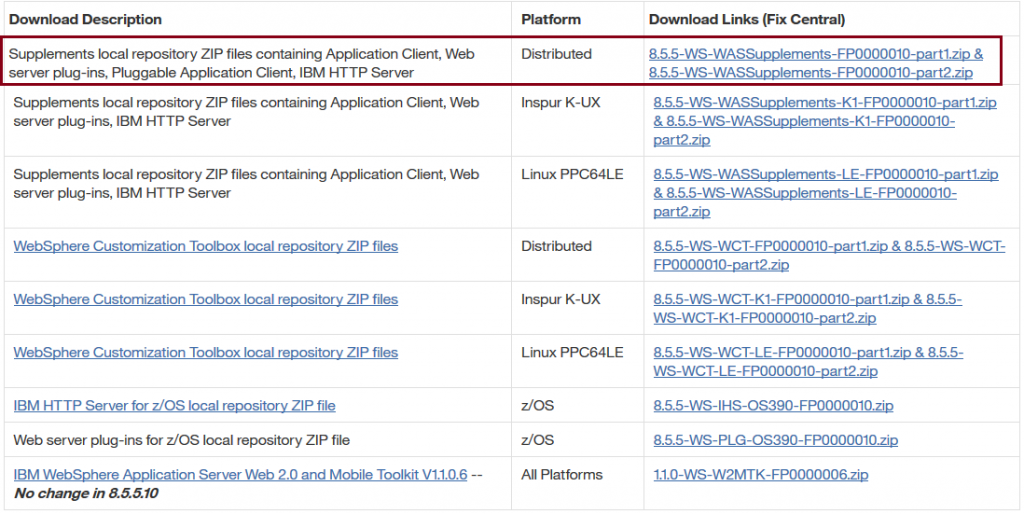The image size is (1024, 514).
Task: Open IBM HTTP Server for z/OS repository link
Action: (174, 406)
